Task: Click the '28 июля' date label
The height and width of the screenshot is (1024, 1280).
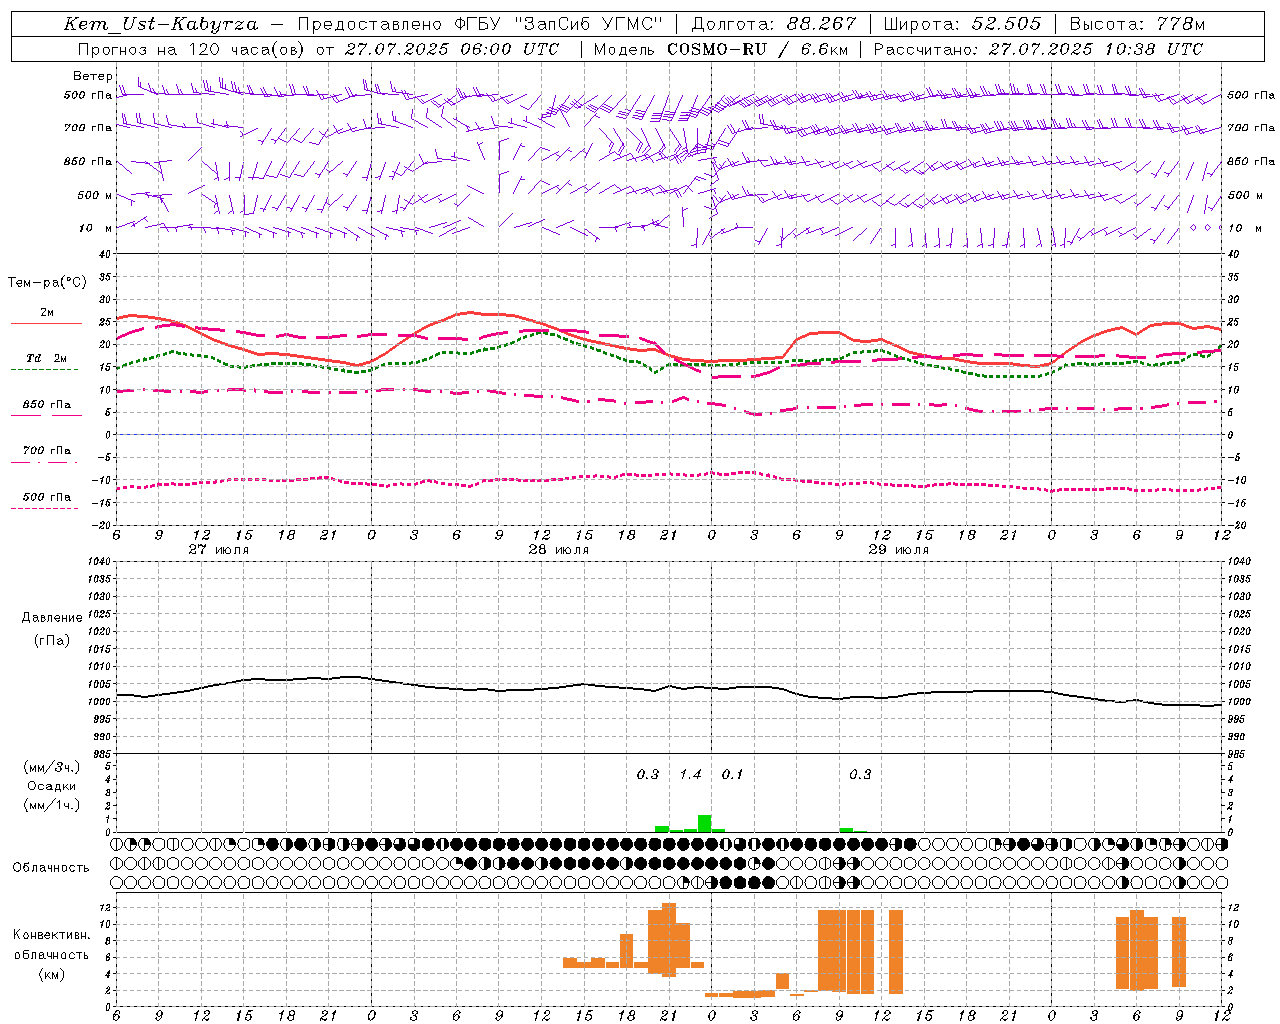Action: (x=559, y=550)
